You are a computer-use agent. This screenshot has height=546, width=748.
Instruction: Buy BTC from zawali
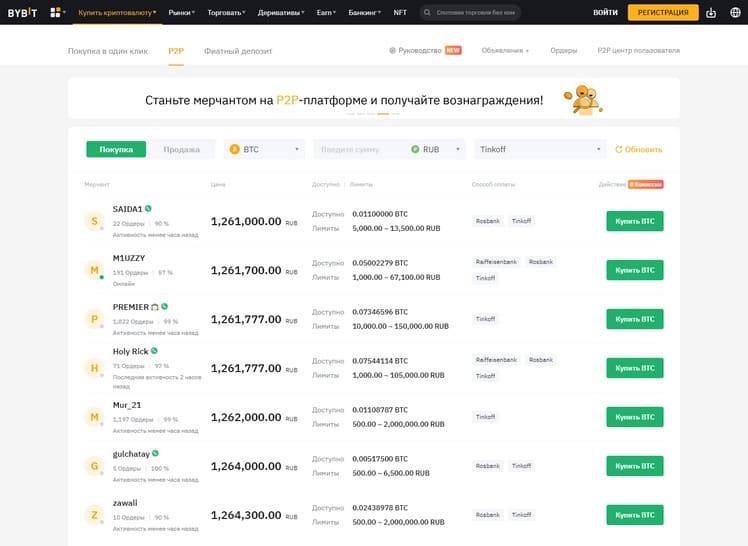634,515
